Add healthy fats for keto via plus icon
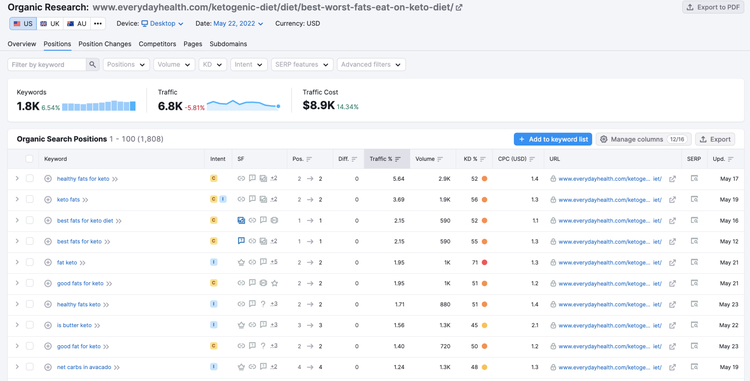The height and width of the screenshot is (381, 750). point(48,179)
